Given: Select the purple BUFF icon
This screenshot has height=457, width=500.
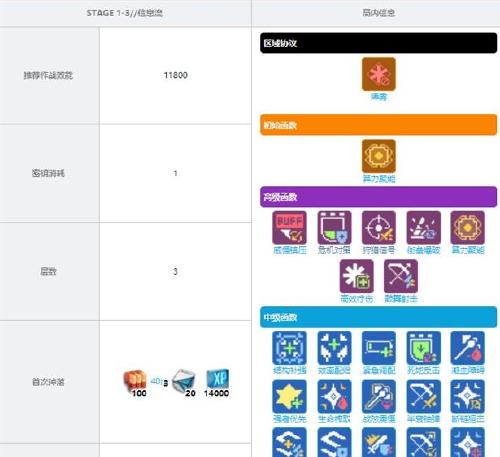Looking at the screenshot, I should click(x=289, y=228).
